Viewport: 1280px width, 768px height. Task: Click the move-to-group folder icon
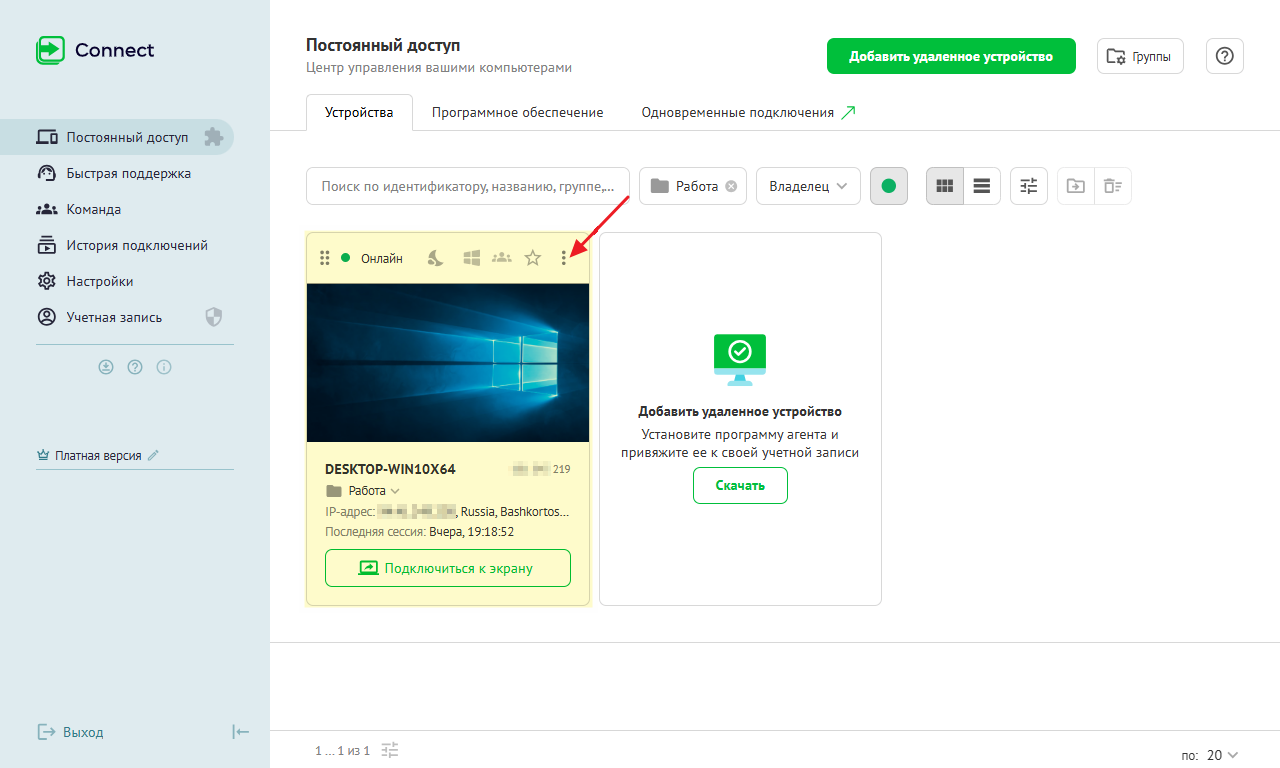click(1076, 186)
